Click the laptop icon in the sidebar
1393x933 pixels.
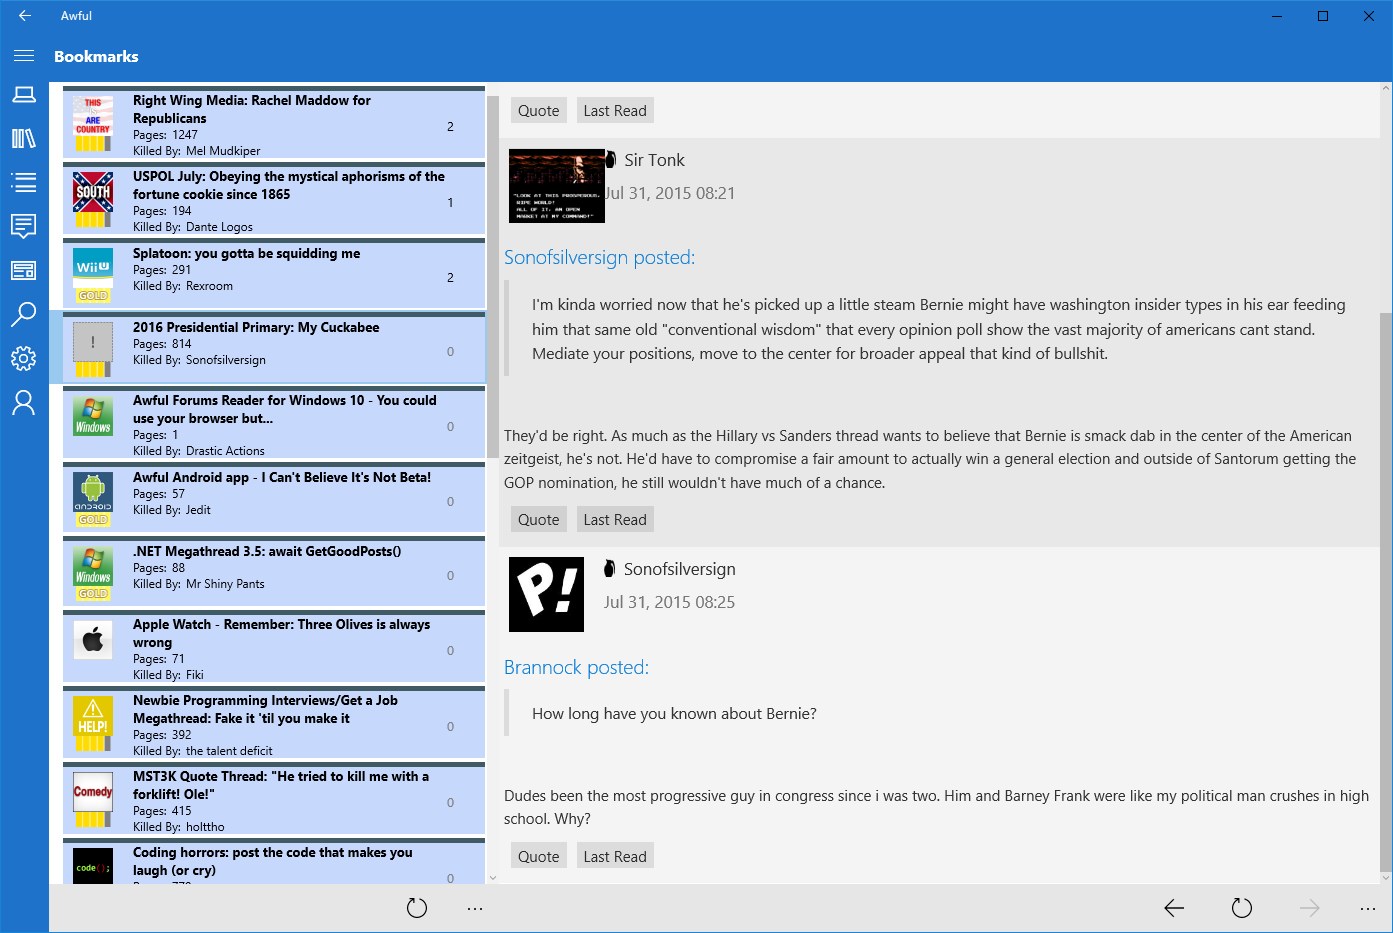[x=24, y=95]
